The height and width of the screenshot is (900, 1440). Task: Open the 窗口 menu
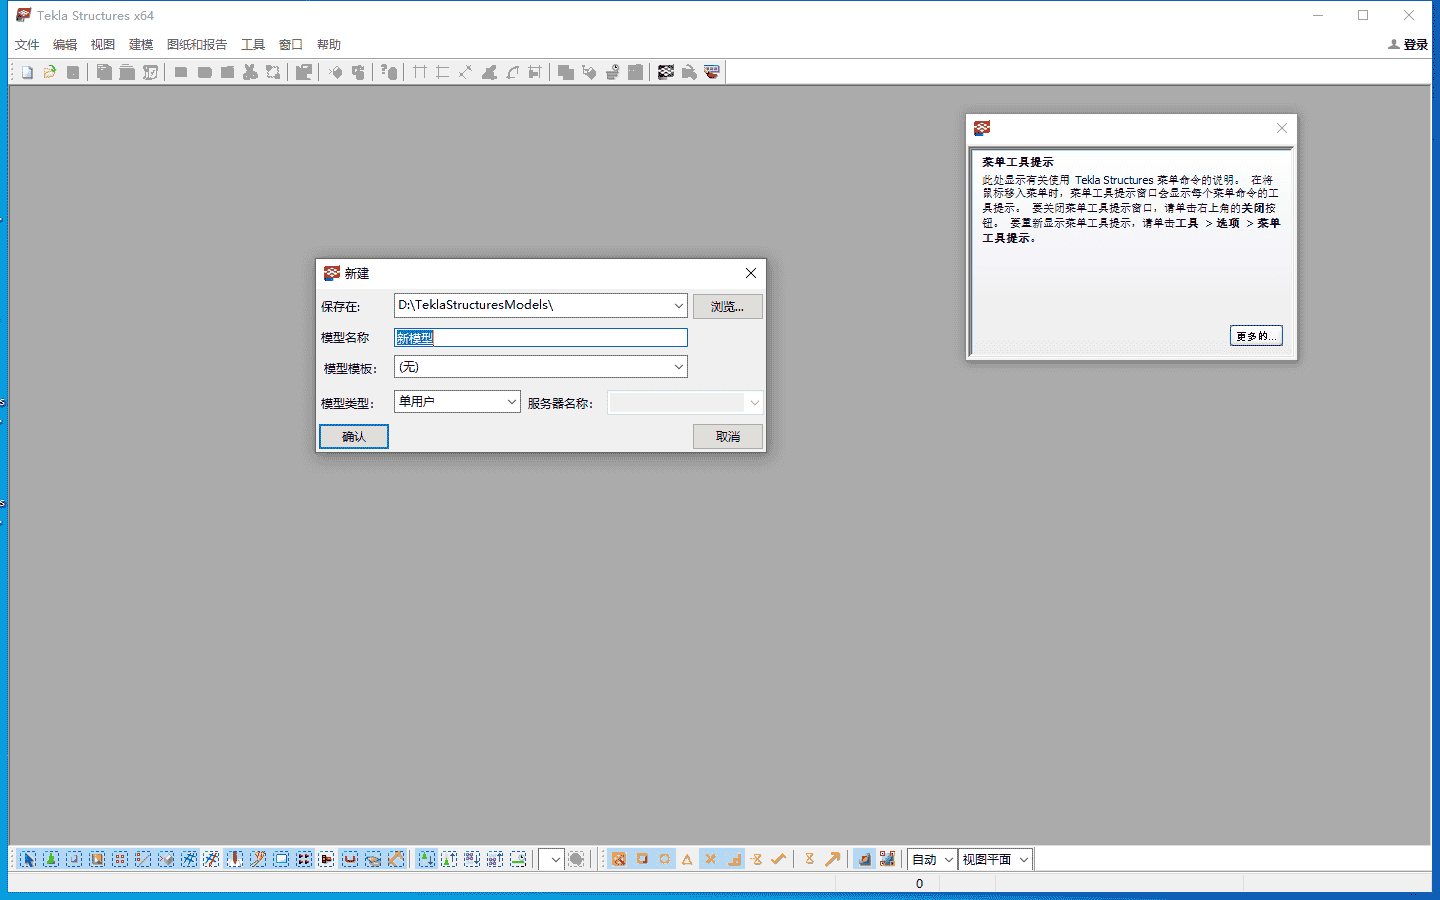[x=291, y=44]
